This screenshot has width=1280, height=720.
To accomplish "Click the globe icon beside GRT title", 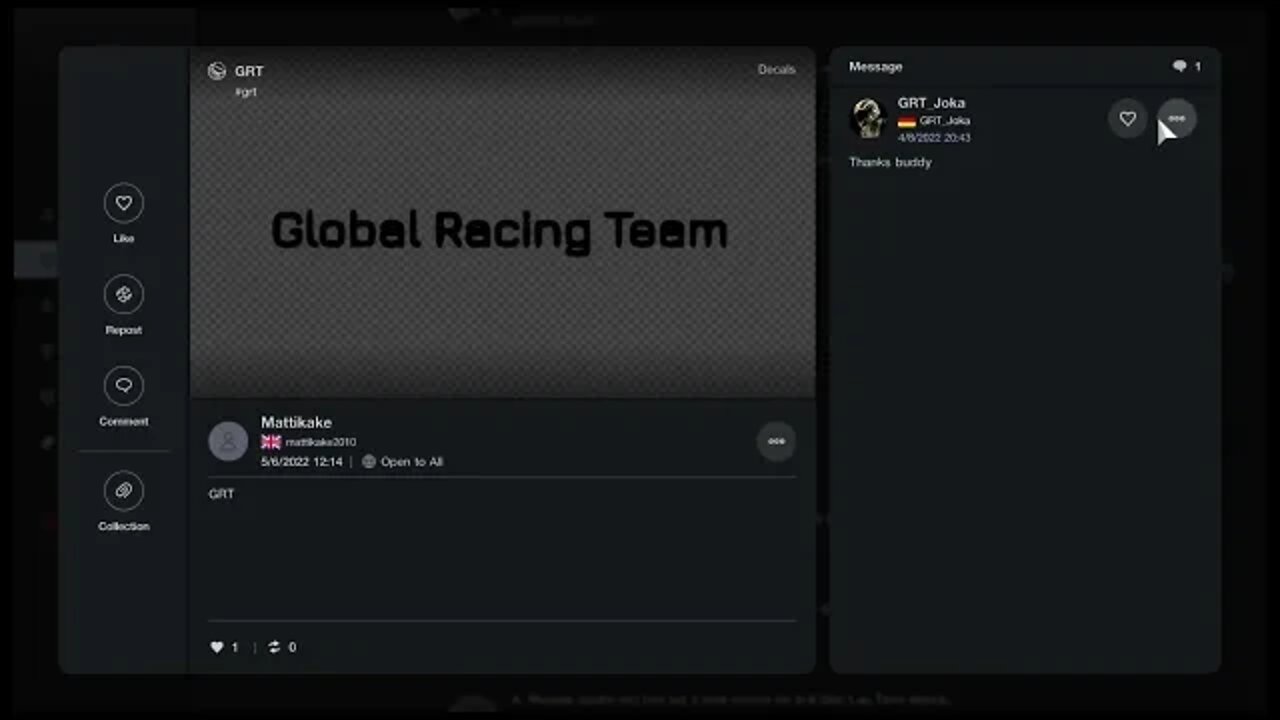I will [216, 71].
